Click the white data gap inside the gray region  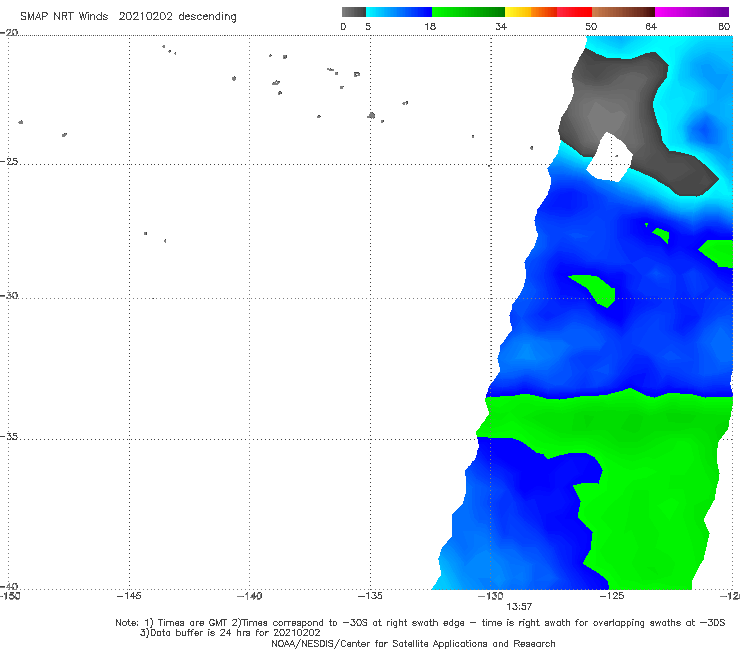tap(610, 158)
